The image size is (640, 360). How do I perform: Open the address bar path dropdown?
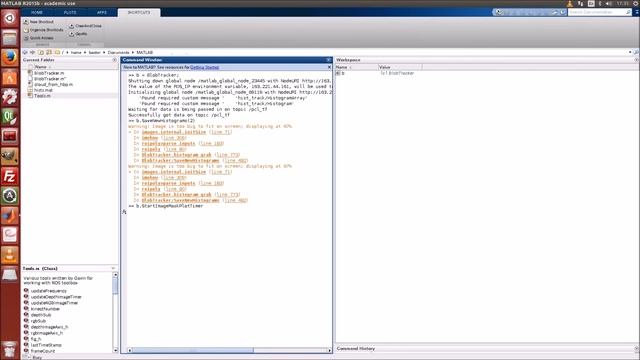click(x=630, y=52)
